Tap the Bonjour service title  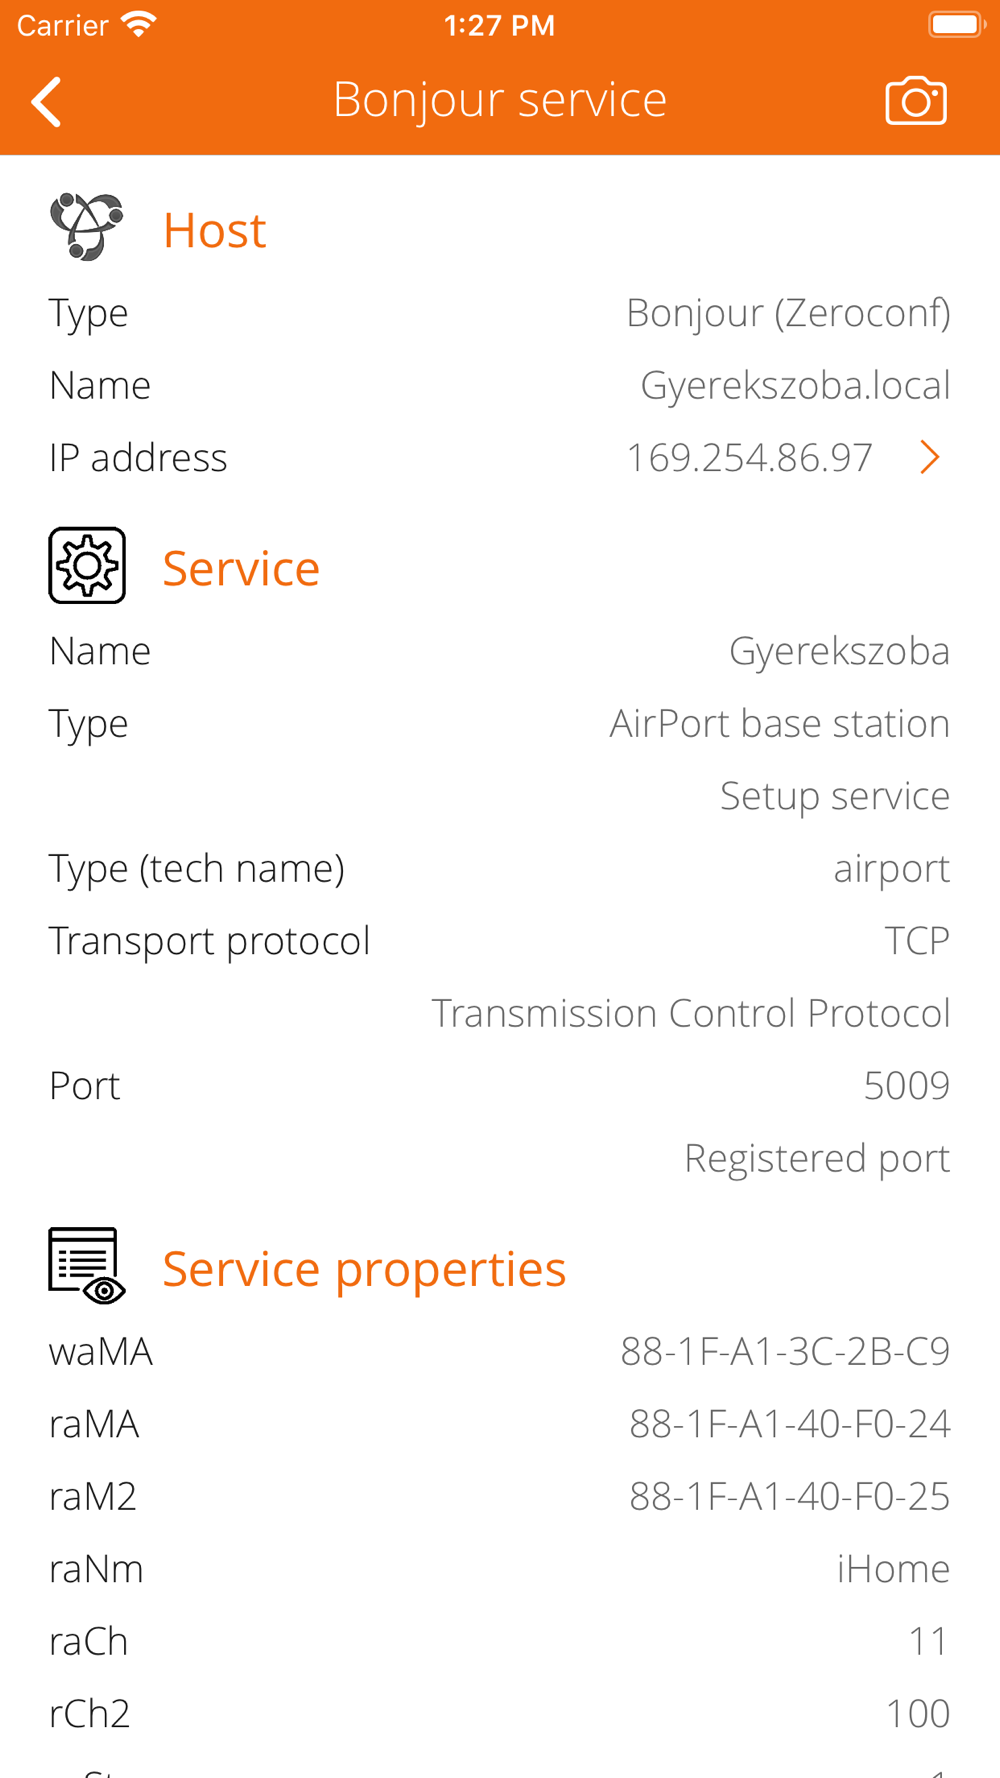[x=500, y=100]
